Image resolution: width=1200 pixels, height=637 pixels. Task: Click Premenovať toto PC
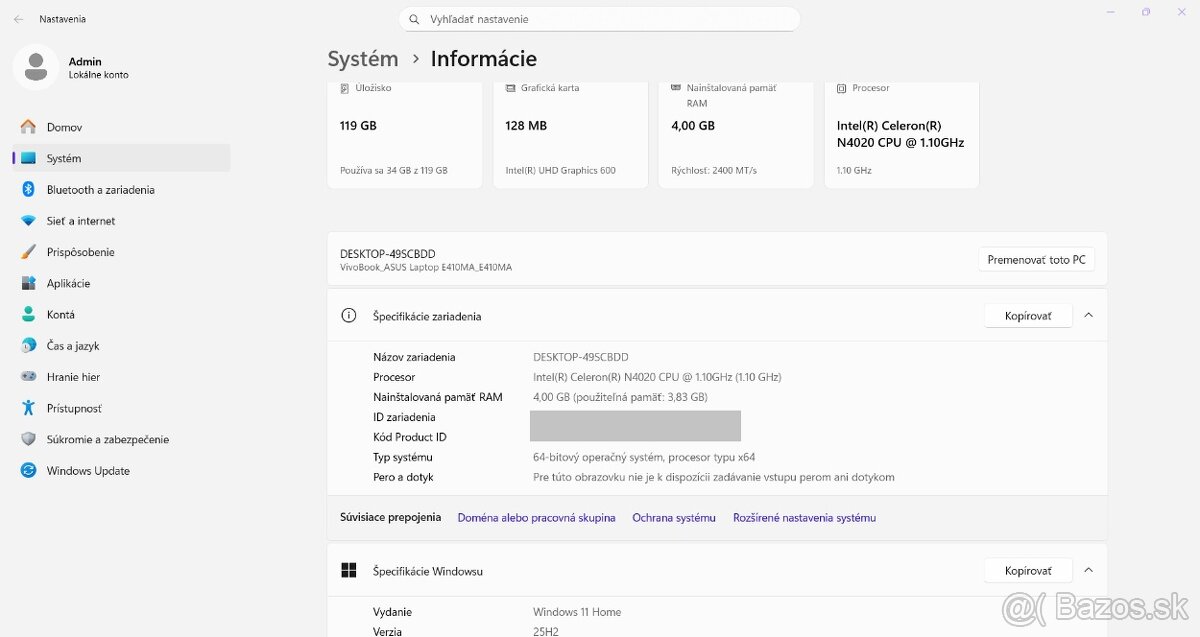pos(1036,258)
